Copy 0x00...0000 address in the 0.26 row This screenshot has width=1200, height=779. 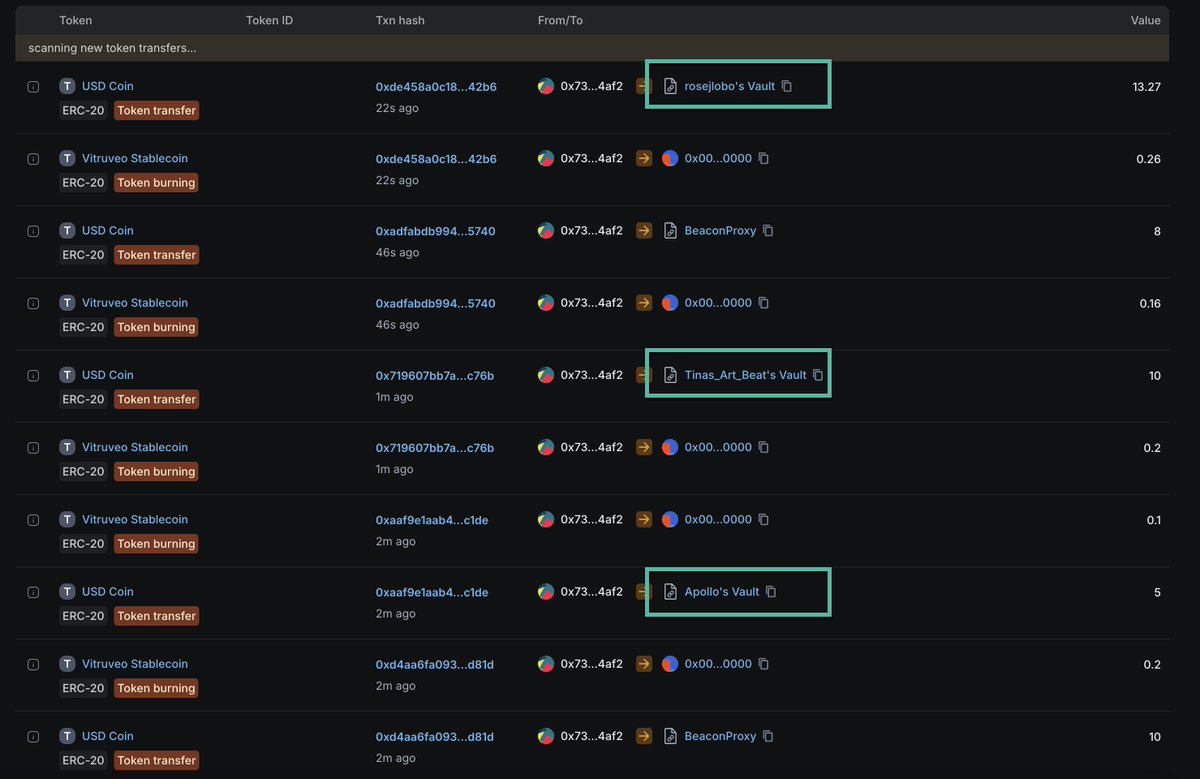click(x=764, y=158)
